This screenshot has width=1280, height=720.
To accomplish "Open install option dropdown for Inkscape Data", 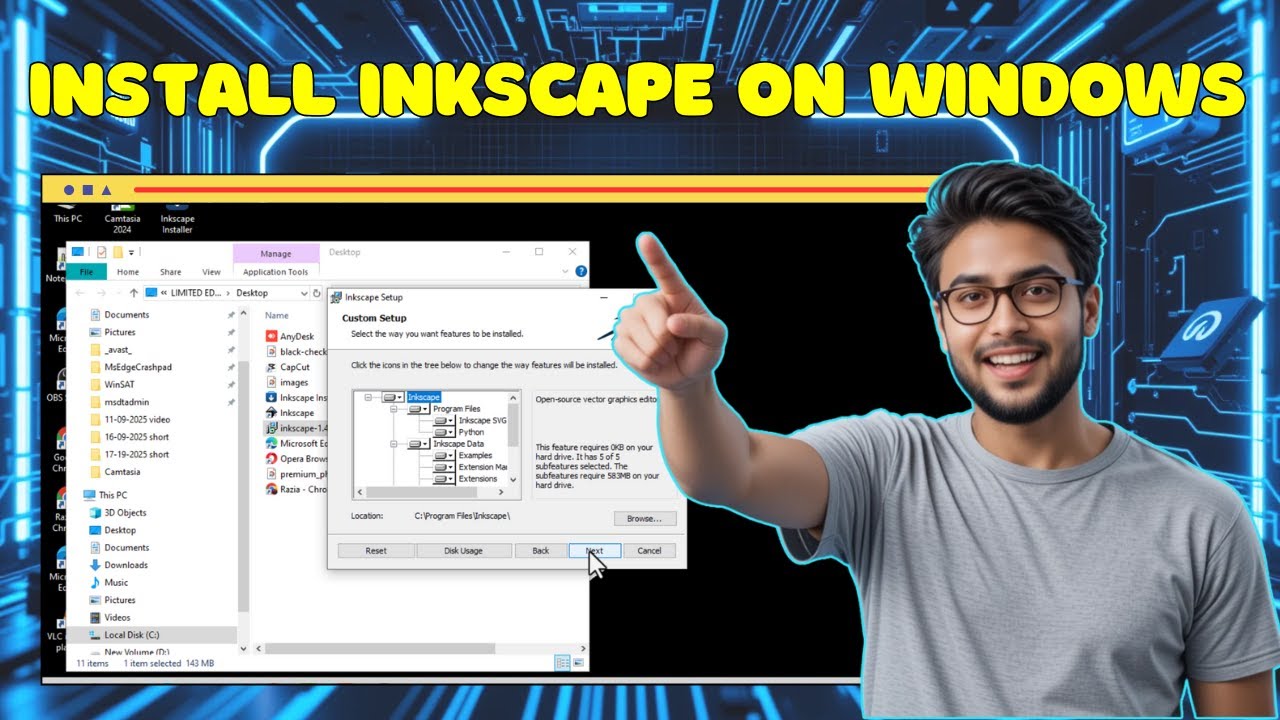I will point(418,443).
